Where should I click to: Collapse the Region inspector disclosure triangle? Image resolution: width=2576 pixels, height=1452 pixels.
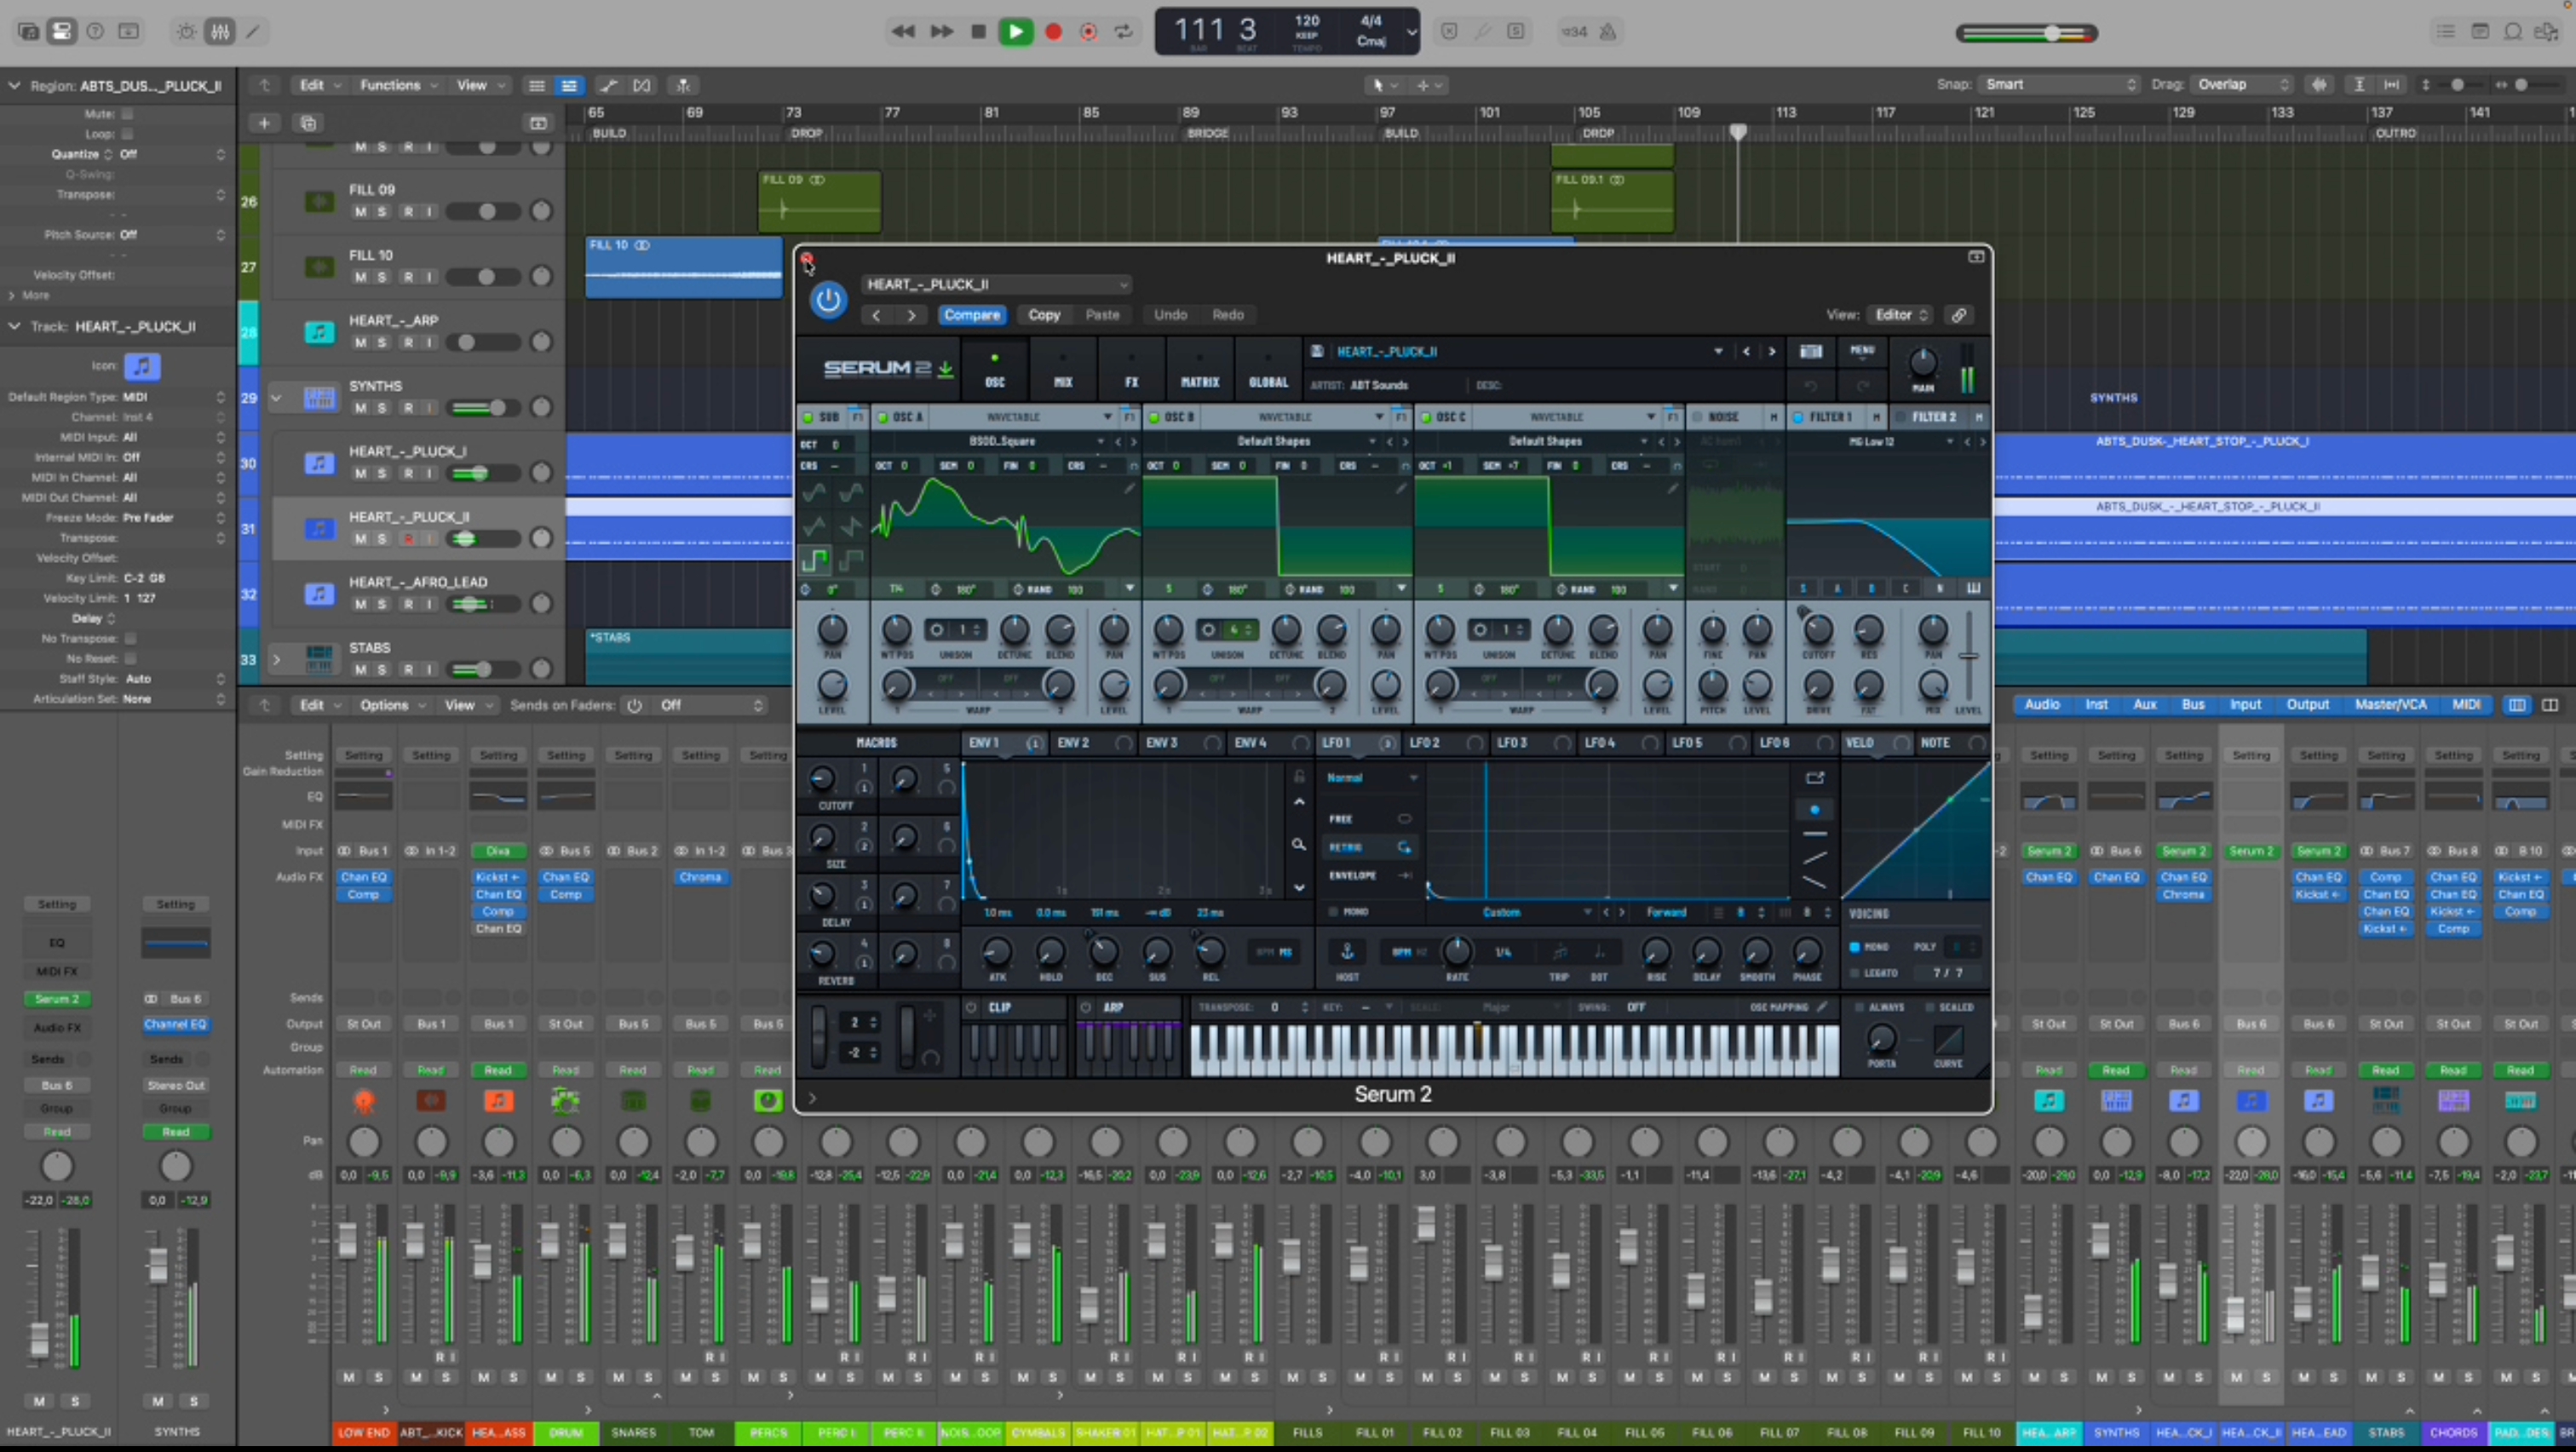[x=14, y=86]
